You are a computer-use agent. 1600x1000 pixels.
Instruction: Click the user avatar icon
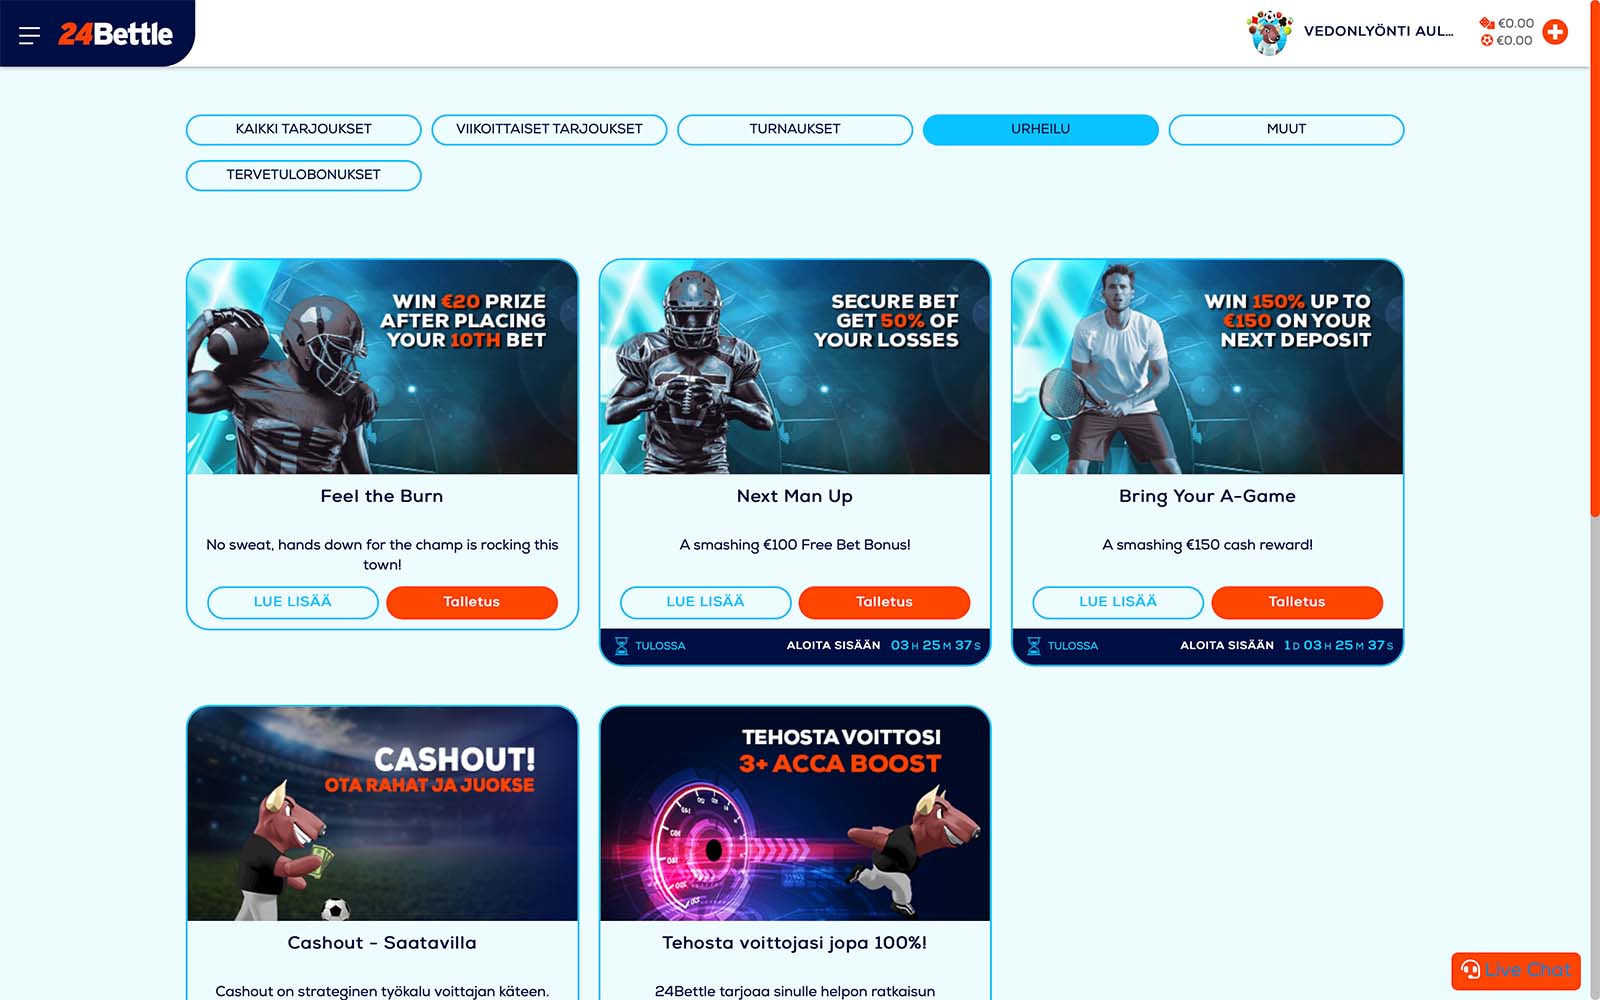[x=1269, y=32]
